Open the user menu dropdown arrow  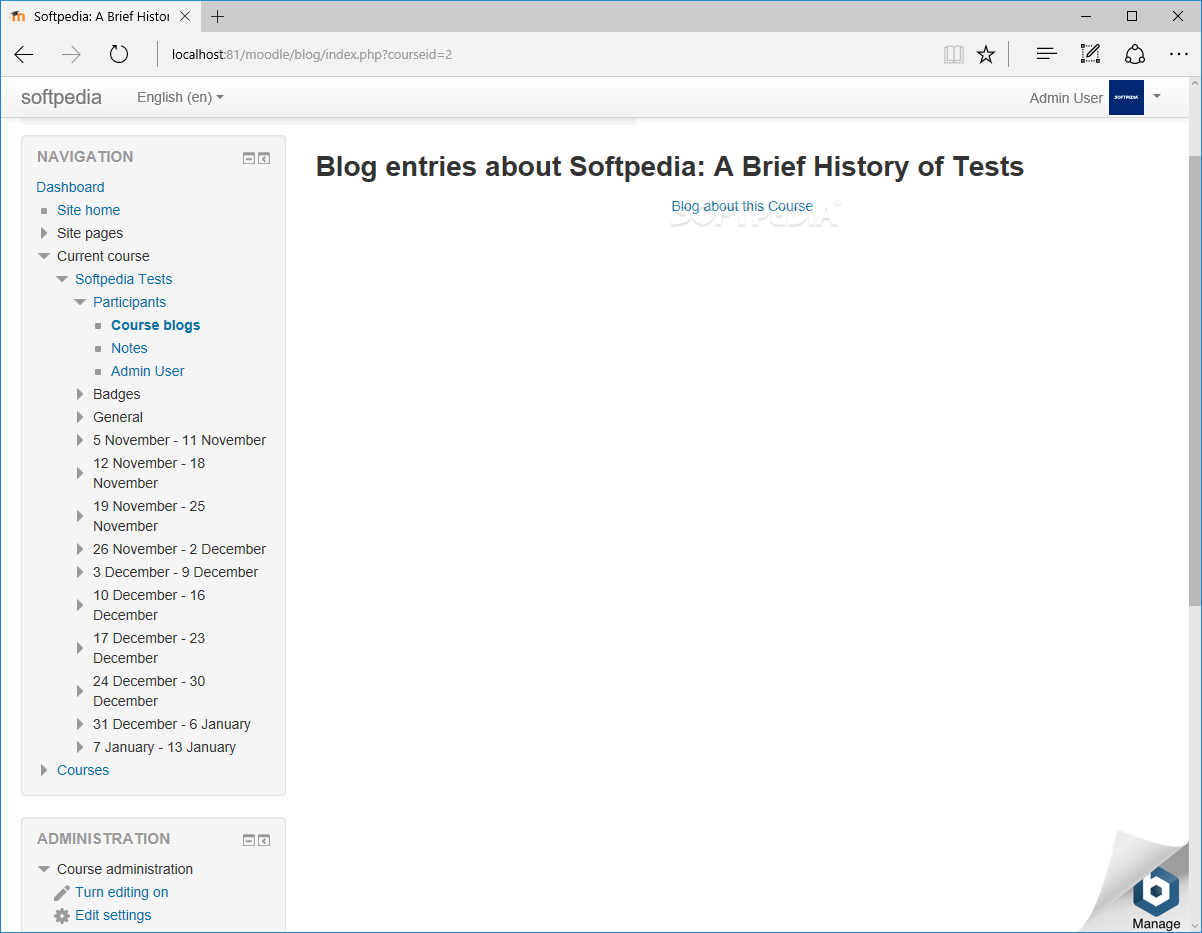(x=1157, y=96)
